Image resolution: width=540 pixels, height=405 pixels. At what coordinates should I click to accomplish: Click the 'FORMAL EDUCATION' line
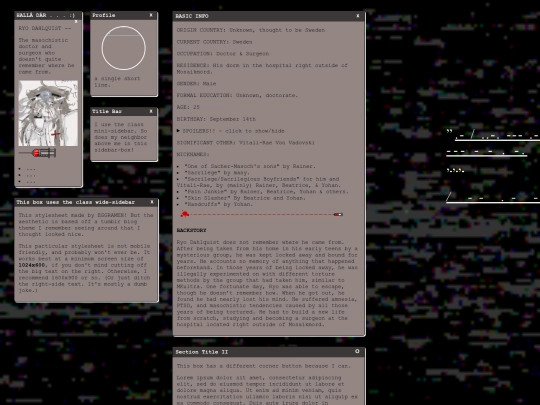click(x=237, y=95)
